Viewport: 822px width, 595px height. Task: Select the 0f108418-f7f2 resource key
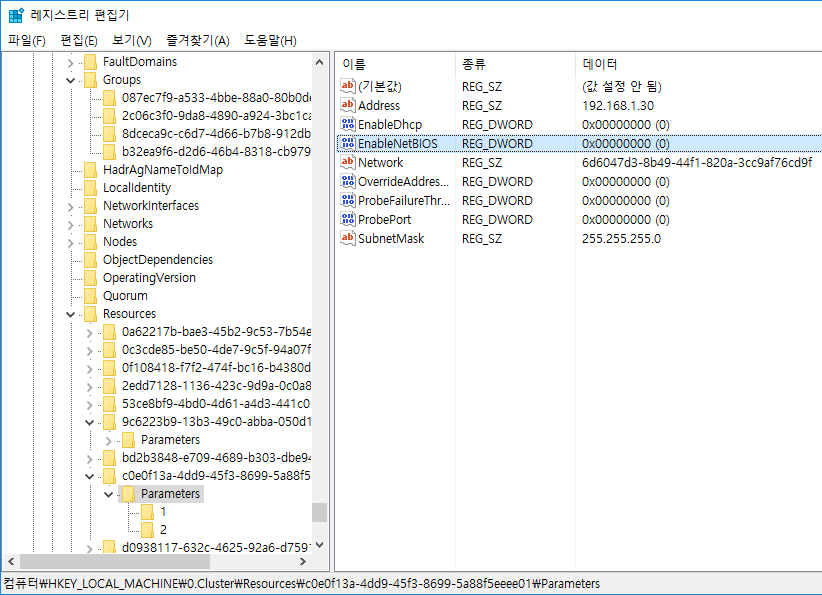[x=216, y=367]
